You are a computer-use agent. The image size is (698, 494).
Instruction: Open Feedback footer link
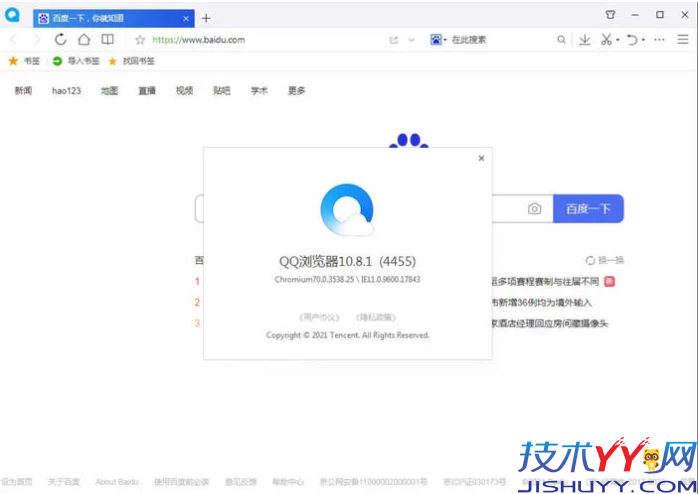(241, 482)
